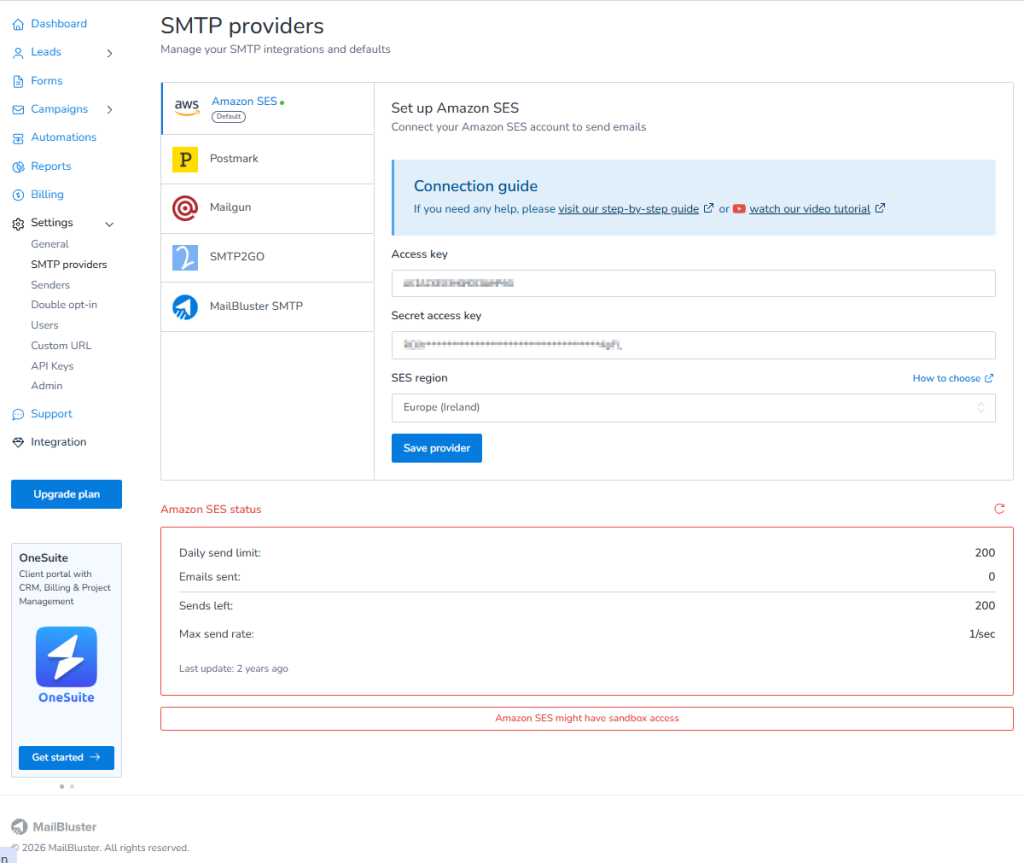Open Users settings page
This screenshot has width=1024, height=863.
(44, 325)
